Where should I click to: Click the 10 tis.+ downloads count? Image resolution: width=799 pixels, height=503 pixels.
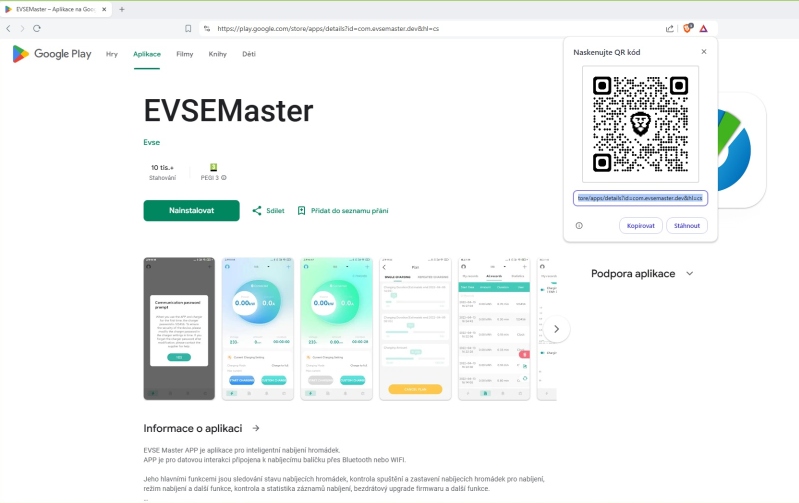(x=162, y=167)
